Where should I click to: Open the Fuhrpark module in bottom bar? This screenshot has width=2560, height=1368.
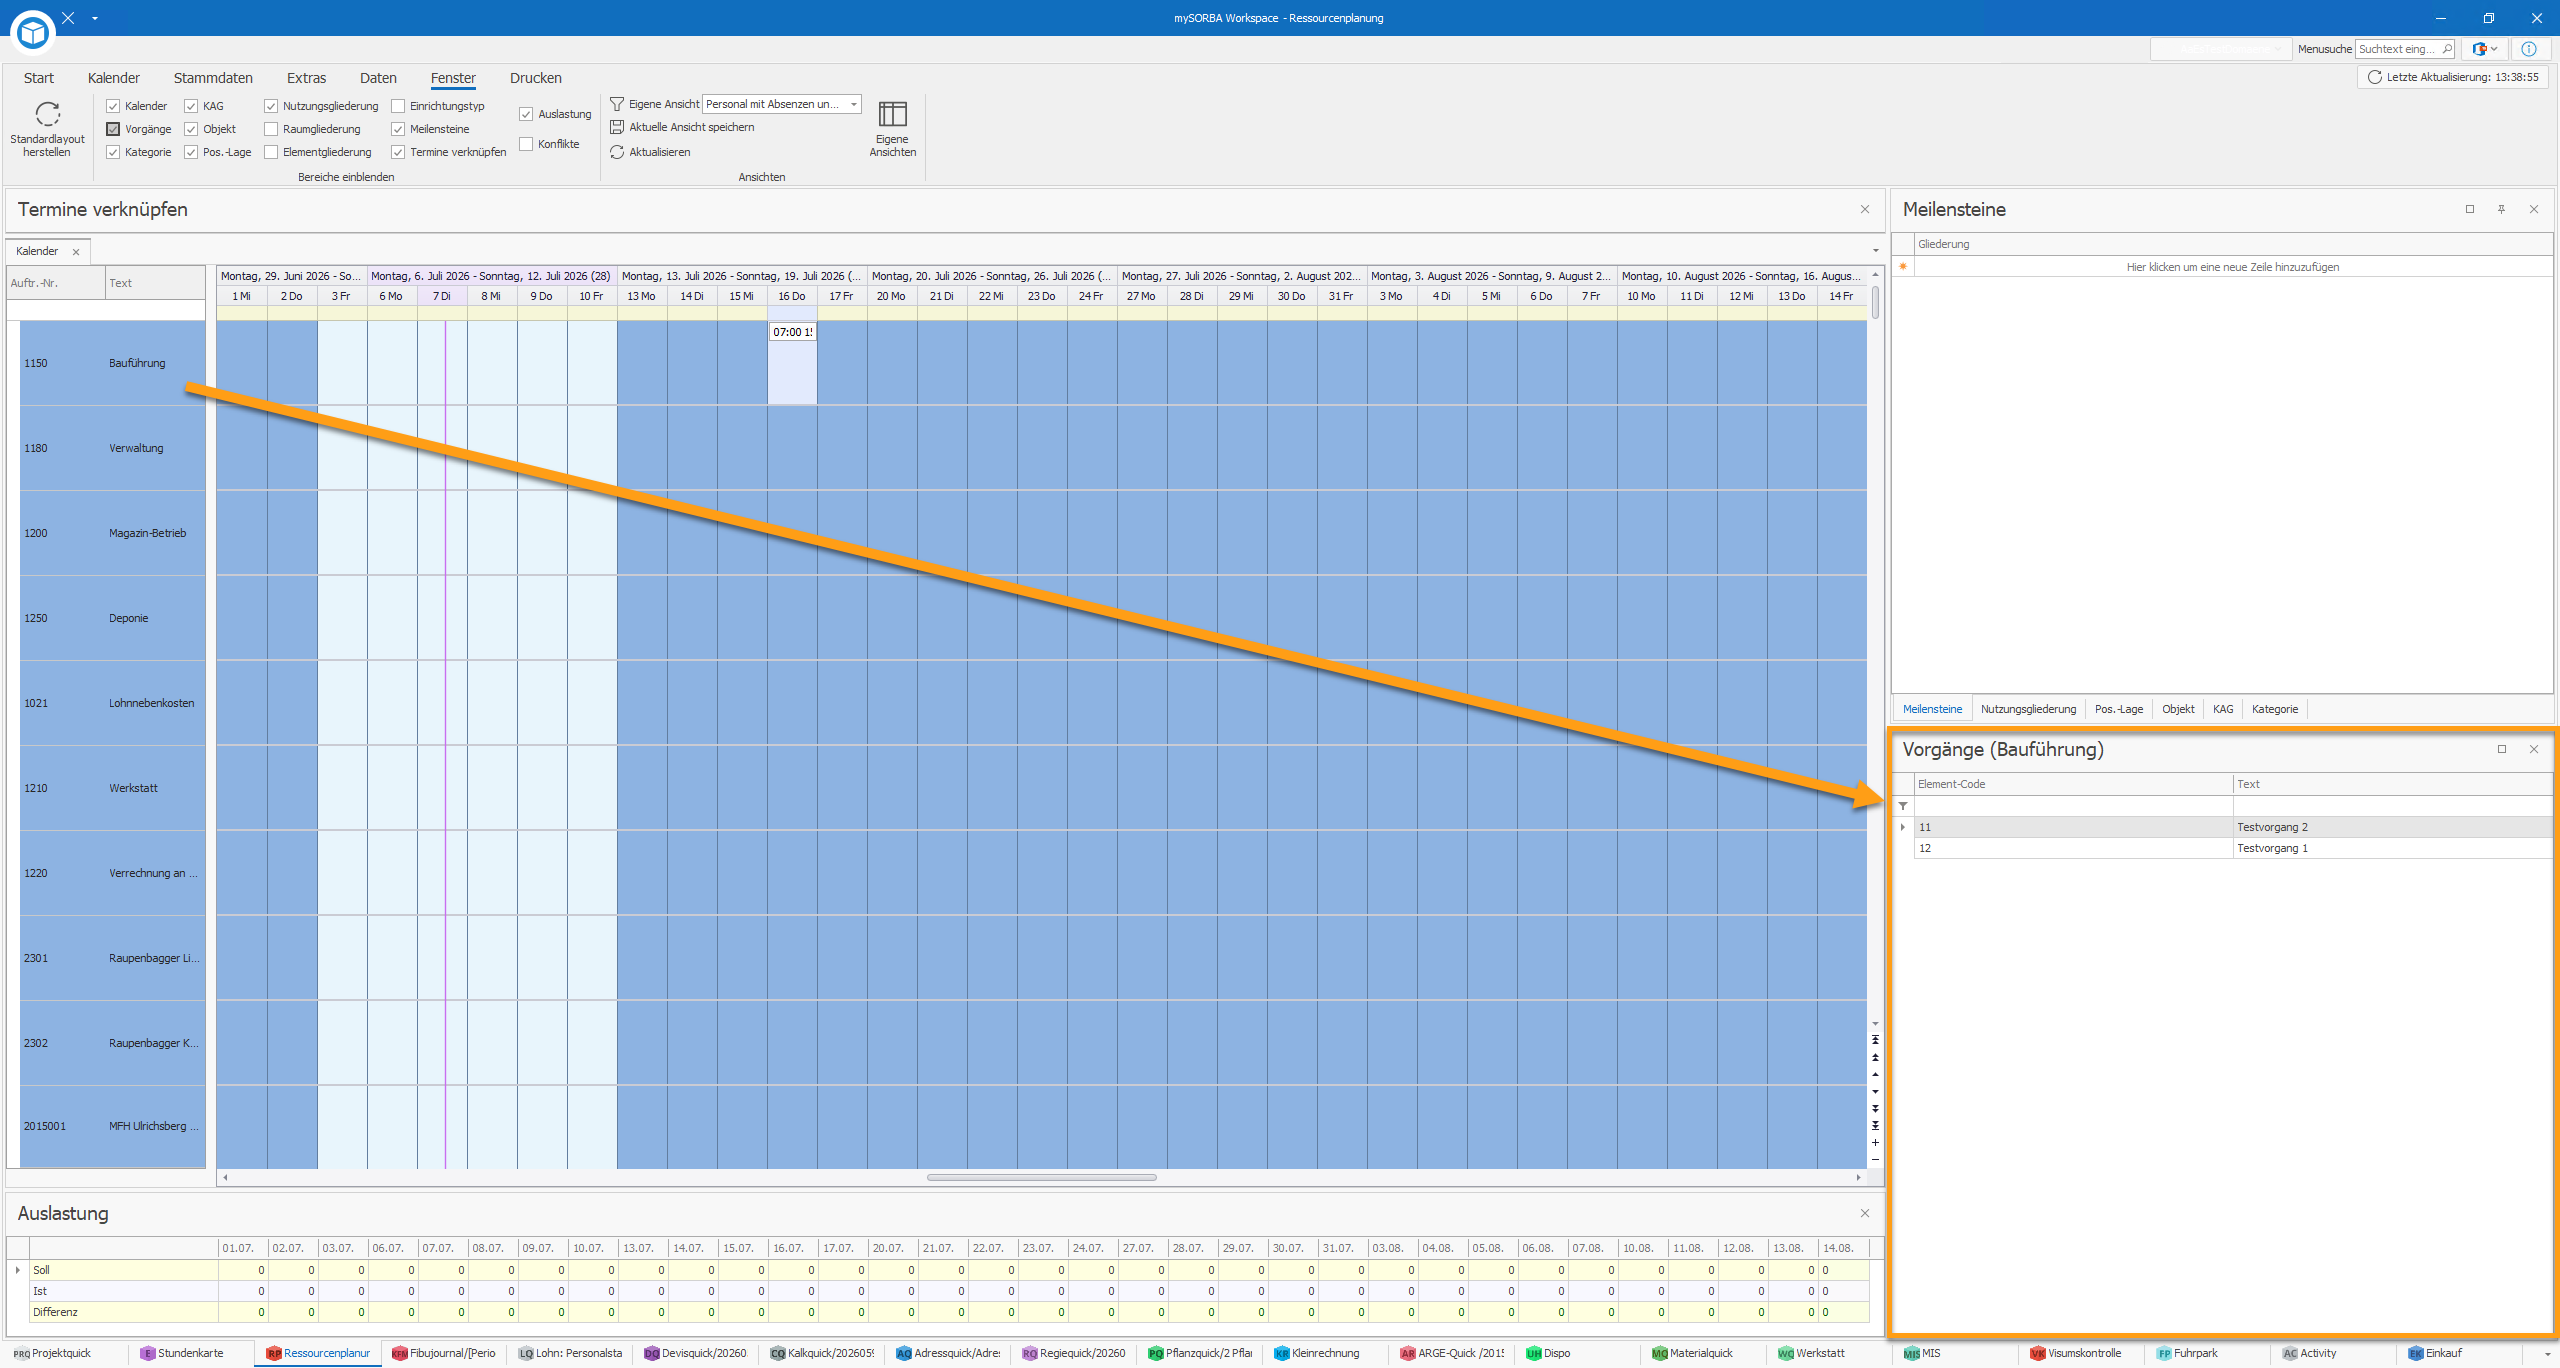point(2187,1353)
